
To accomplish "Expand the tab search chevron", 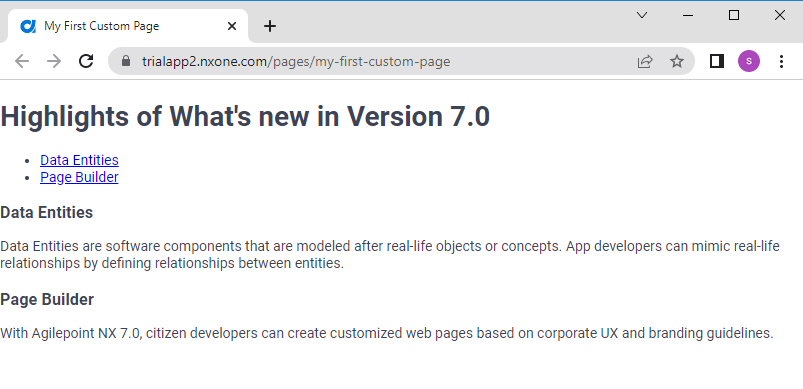I will click(642, 15).
